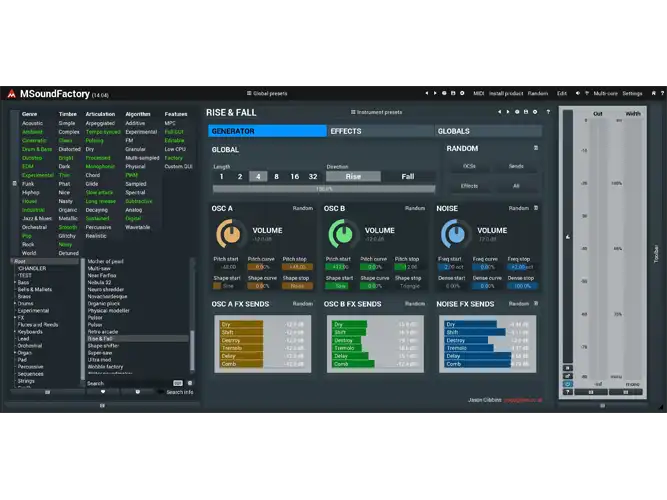The image size is (667, 500).
Task: Click global presets save disk icon
Action: point(453,93)
